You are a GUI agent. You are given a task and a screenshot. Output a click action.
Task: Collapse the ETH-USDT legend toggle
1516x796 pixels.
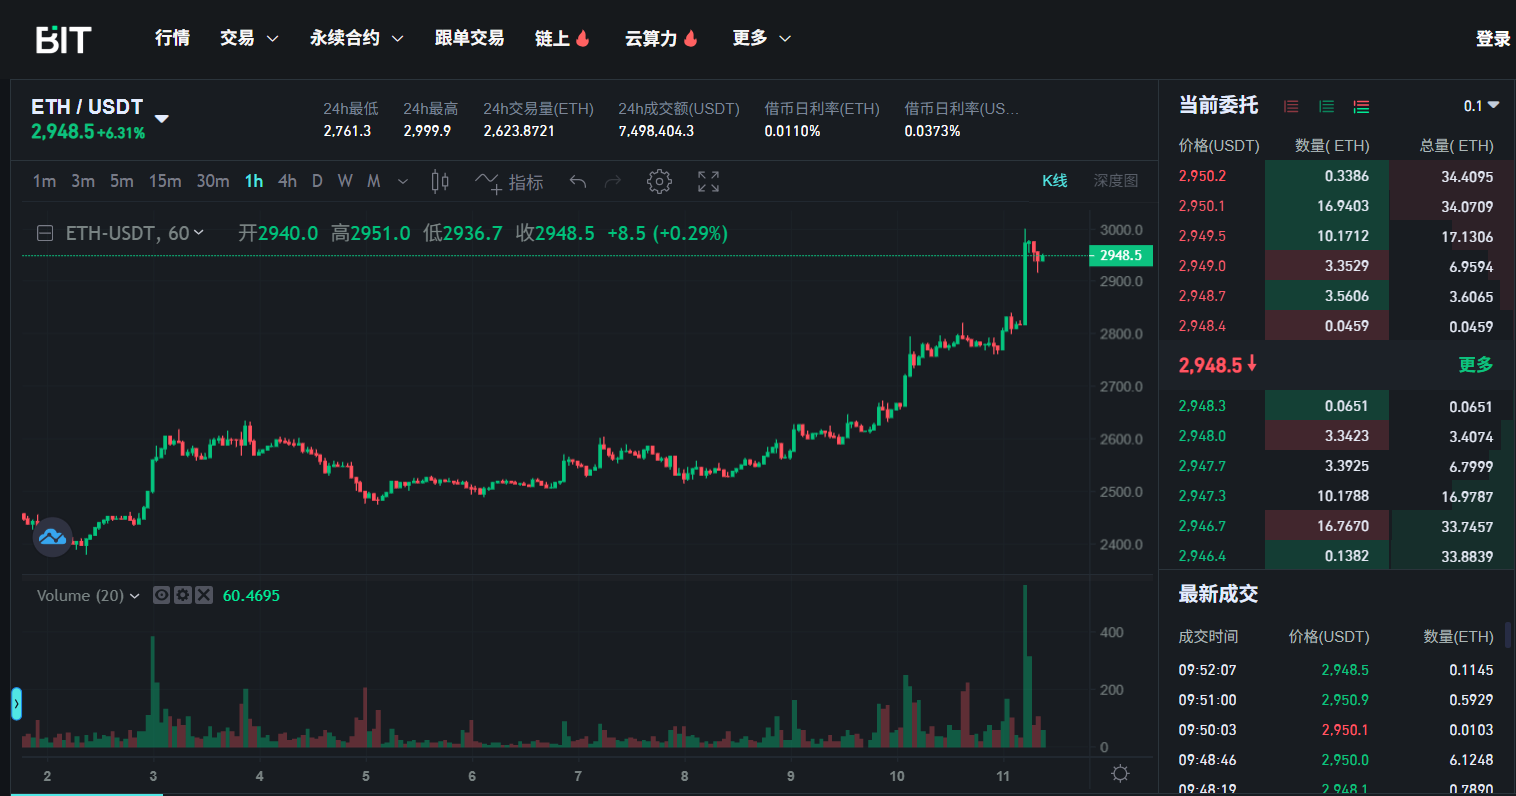45,233
